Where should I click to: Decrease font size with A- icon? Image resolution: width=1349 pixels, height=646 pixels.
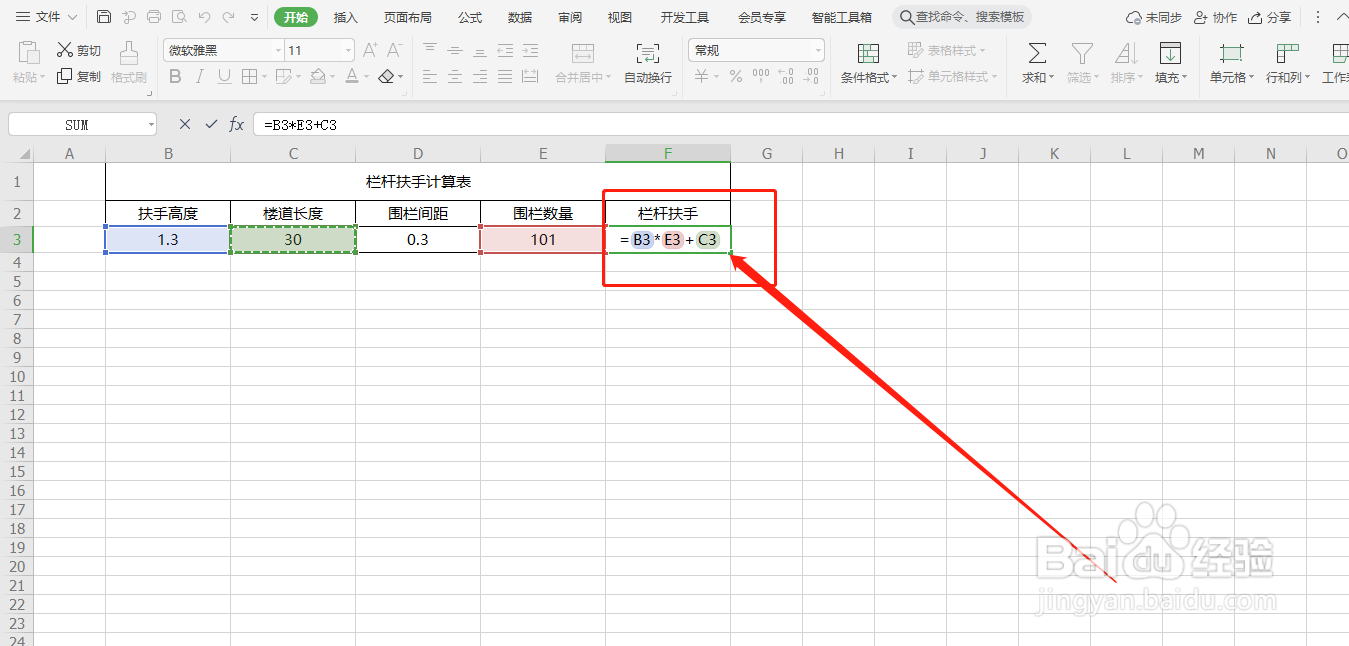point(395,50)
